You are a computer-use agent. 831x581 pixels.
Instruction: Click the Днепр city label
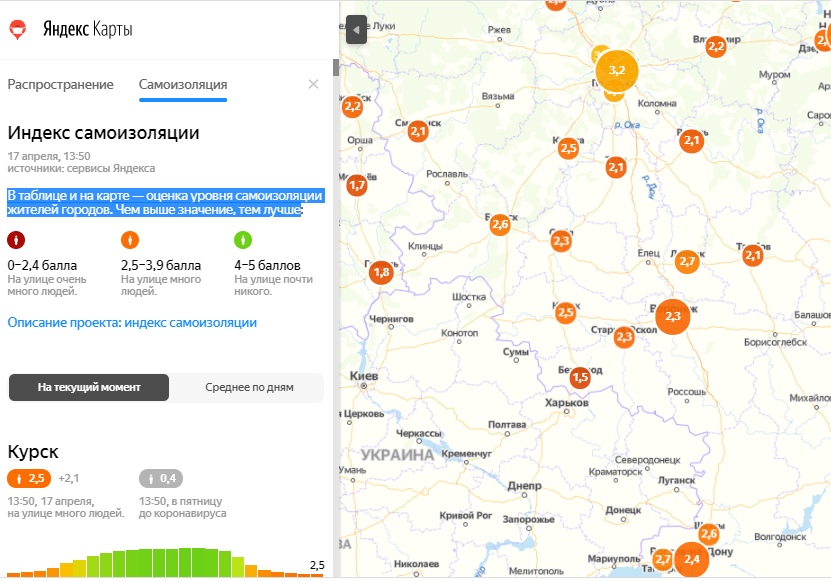point(525,486)
